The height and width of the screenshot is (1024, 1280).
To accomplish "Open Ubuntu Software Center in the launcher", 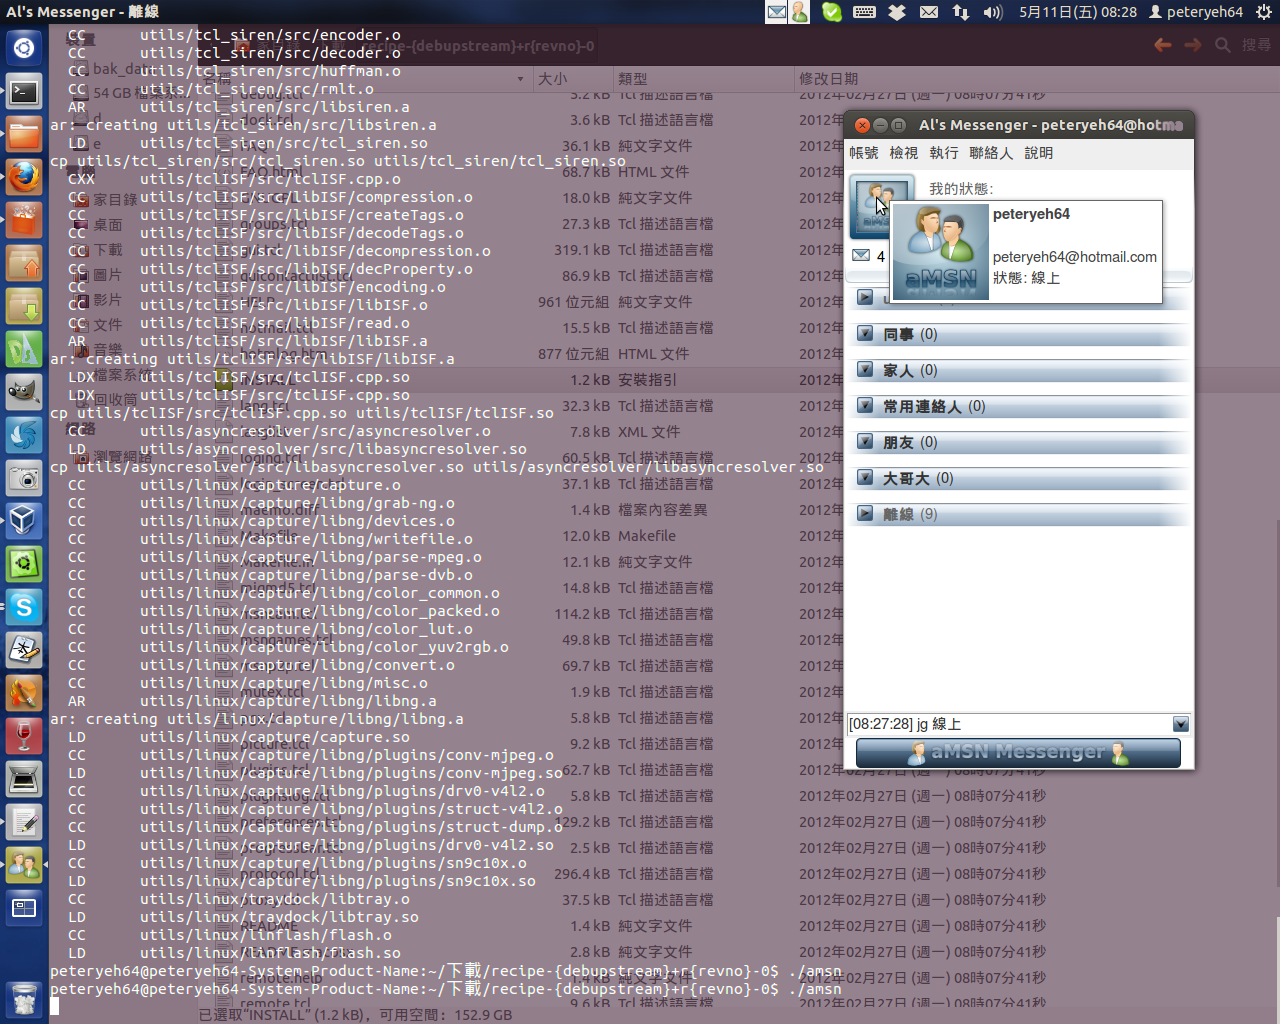I will tap(24, 220).
